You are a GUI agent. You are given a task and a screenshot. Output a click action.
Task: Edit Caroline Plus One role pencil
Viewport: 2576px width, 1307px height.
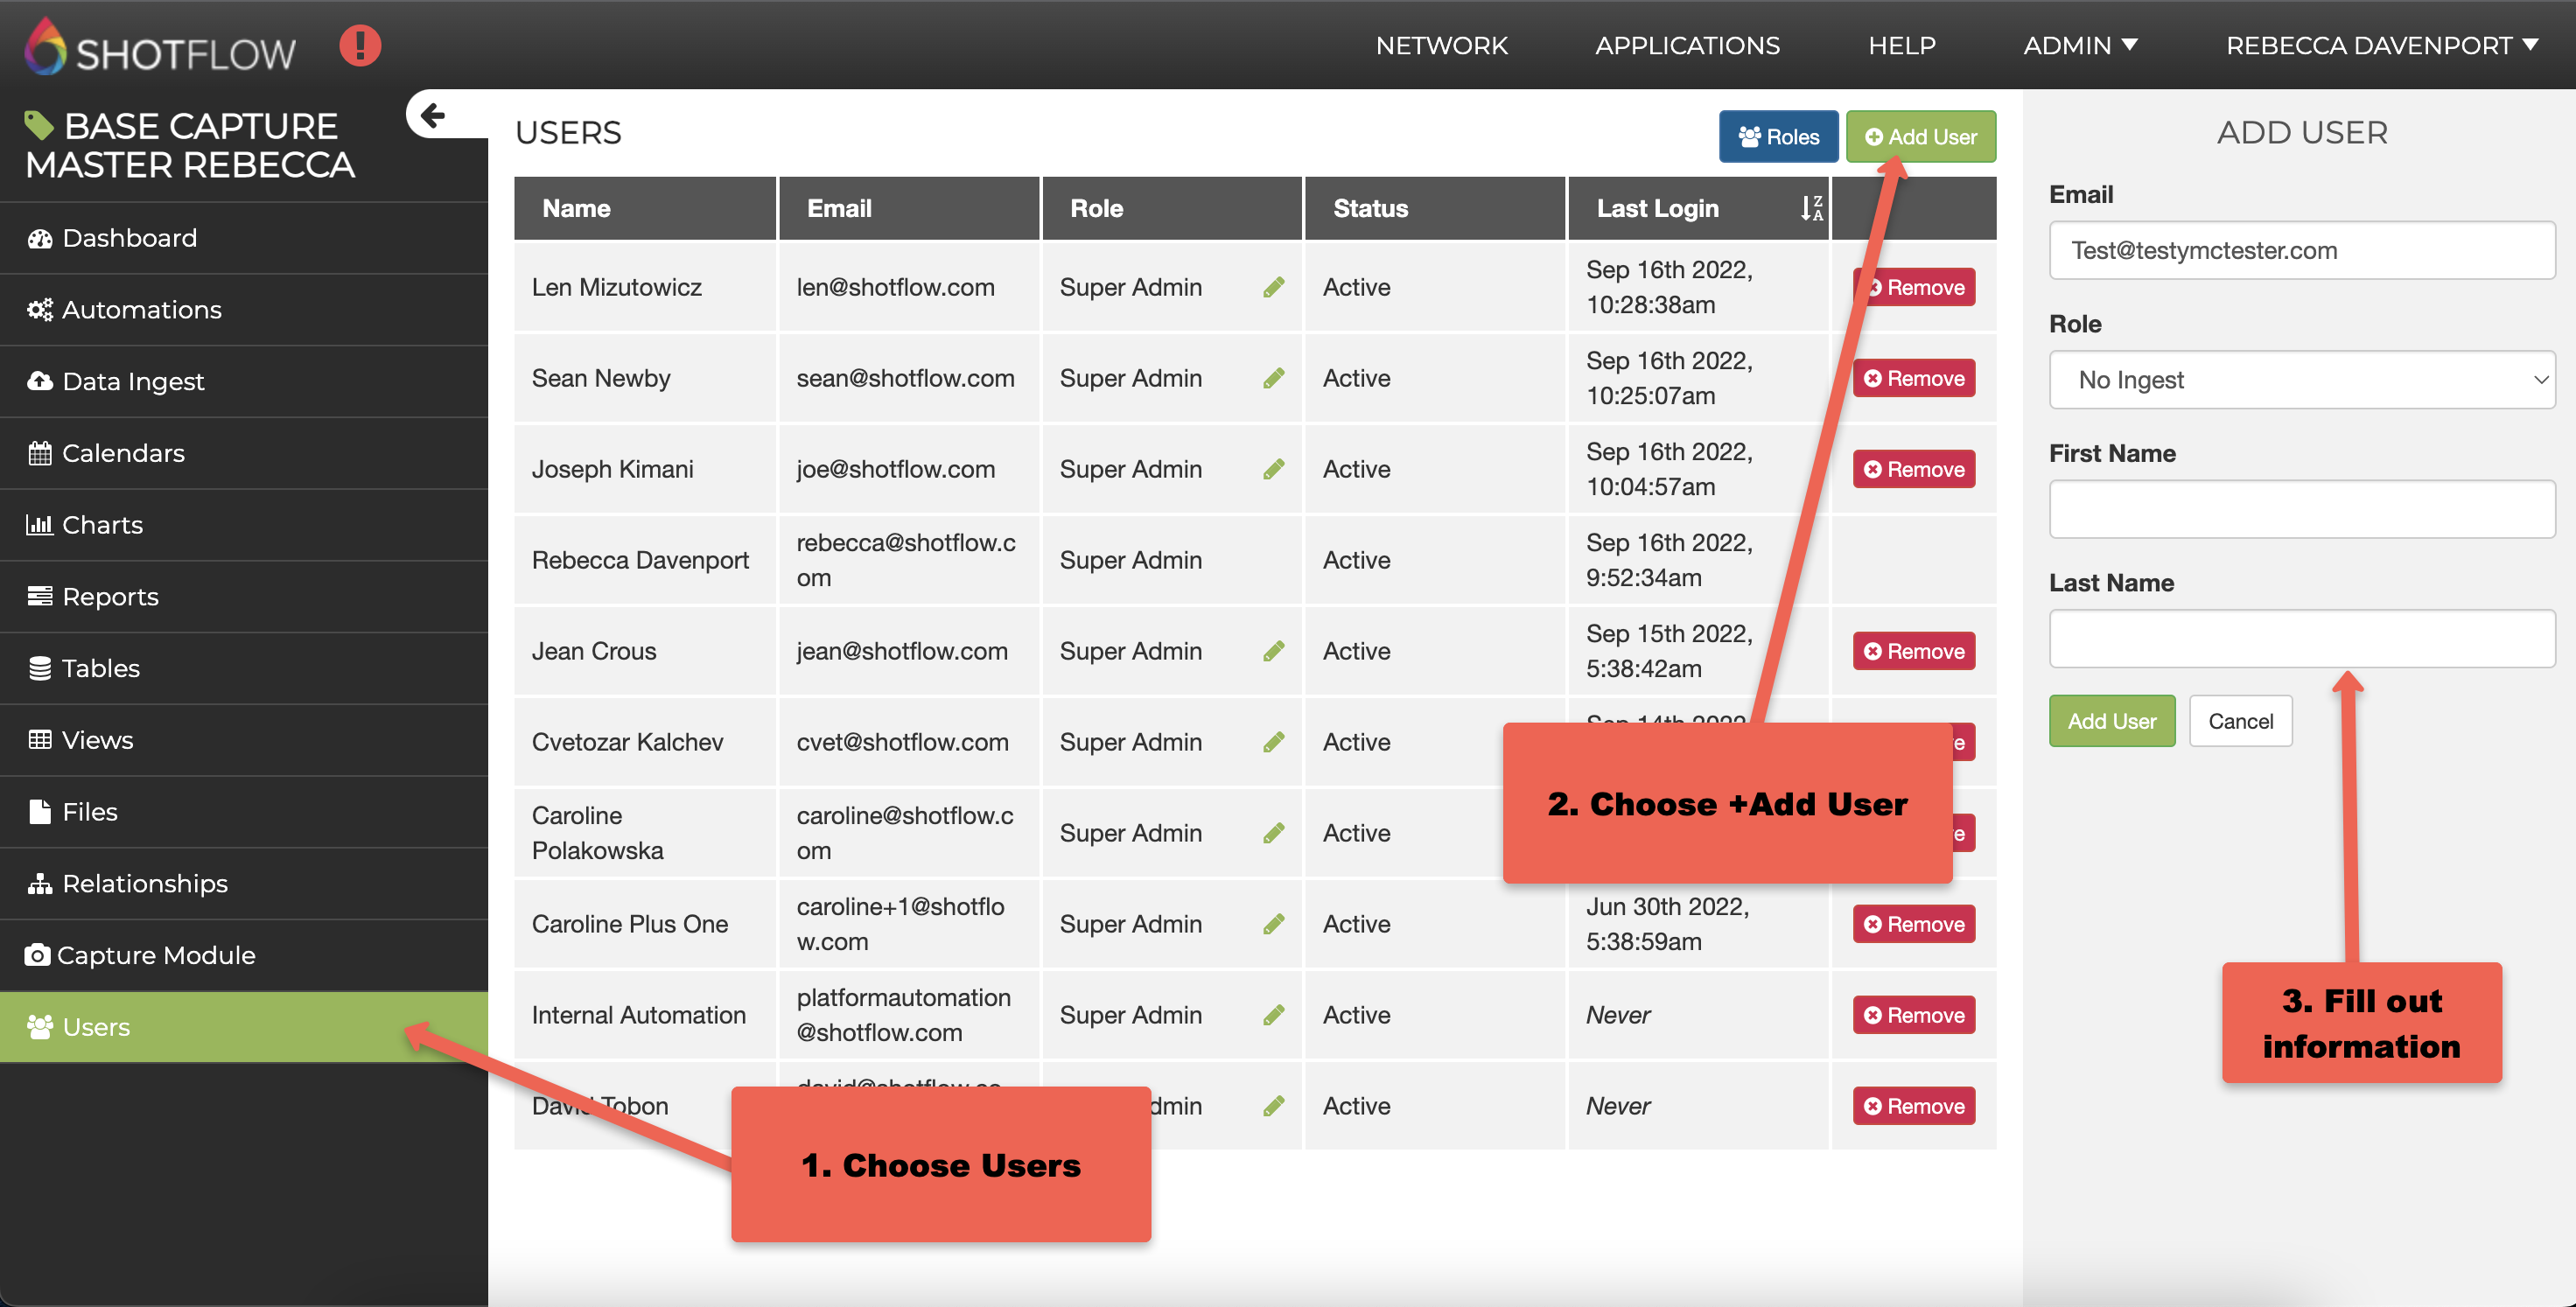1273,925
